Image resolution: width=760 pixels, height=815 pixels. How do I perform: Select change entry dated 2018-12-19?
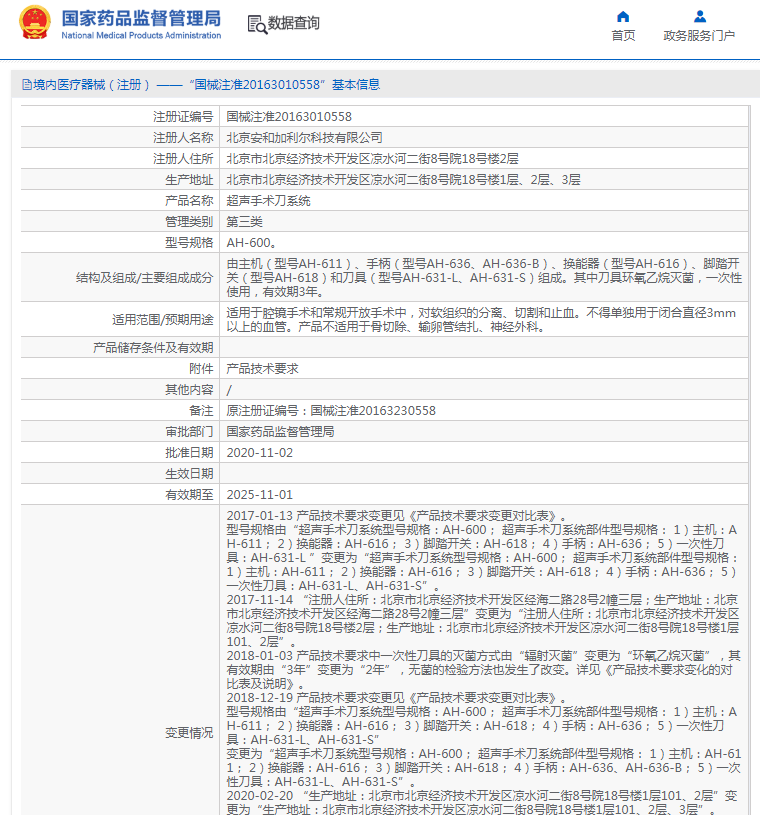pyautogui.click(x=484, y=740)
